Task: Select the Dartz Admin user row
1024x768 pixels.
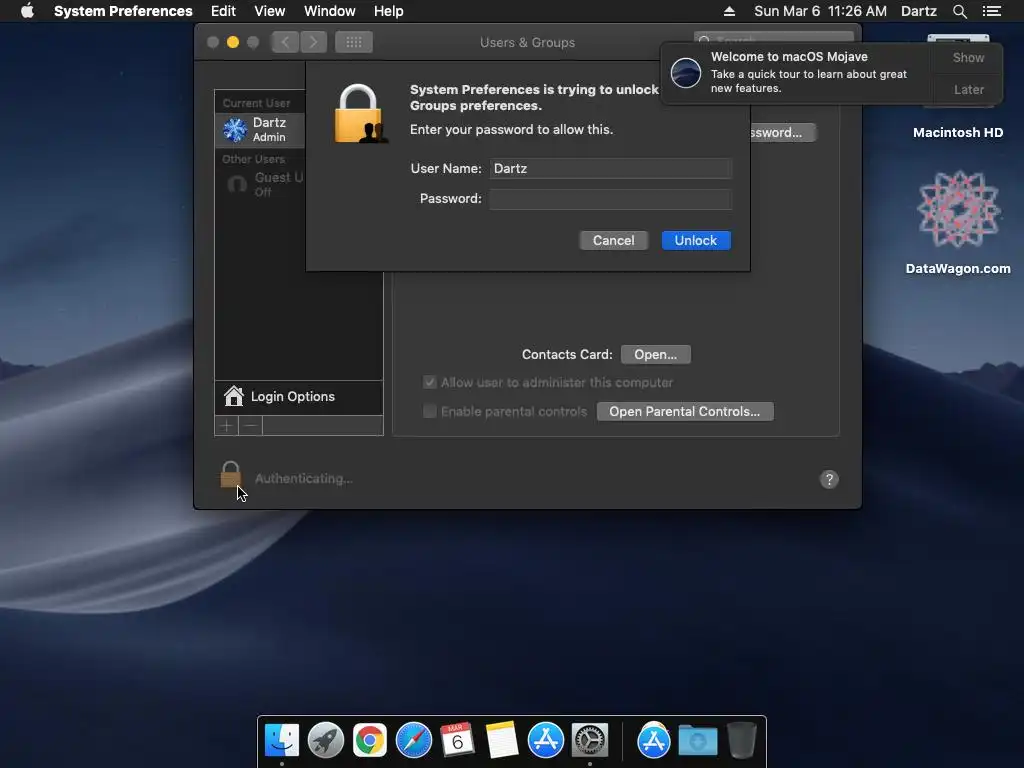Action: coord(261,129)
